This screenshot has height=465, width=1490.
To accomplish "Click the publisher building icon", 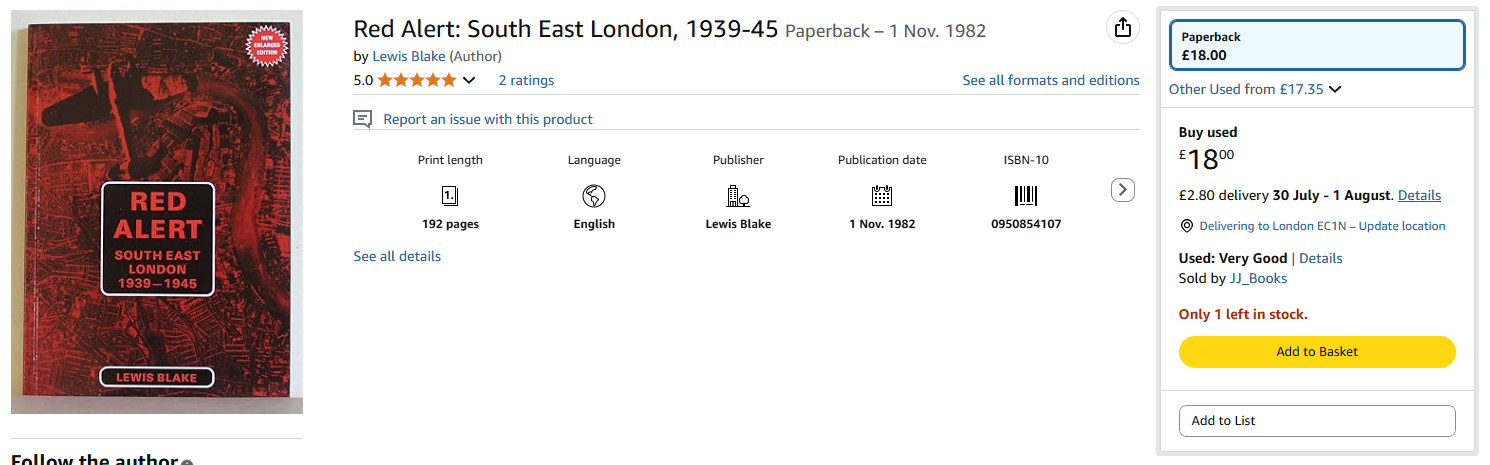I will point(738,196).
